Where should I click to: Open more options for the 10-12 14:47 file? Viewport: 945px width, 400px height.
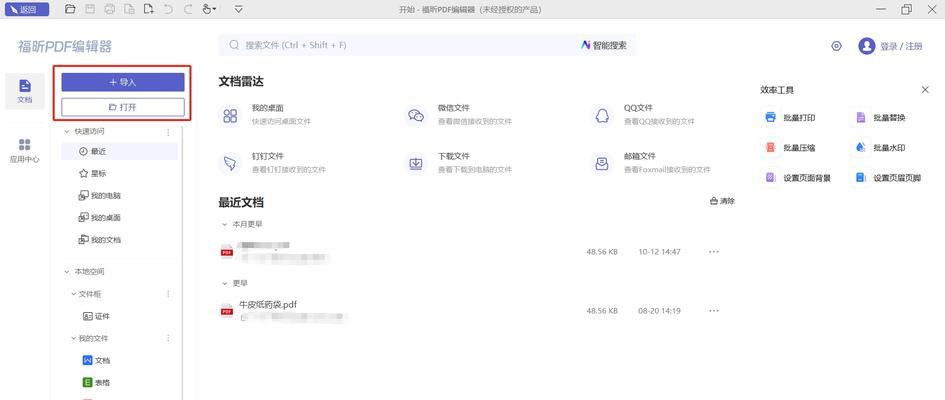coord(714,252)
